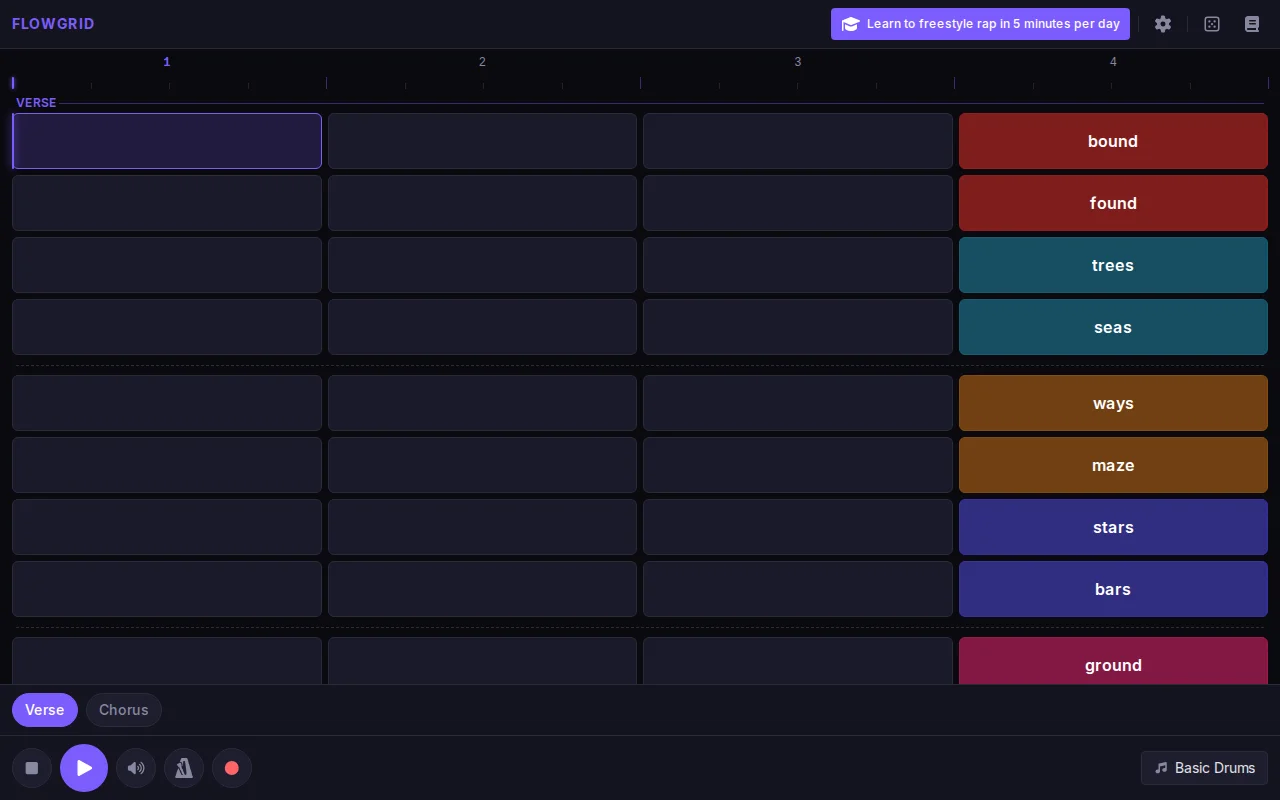Select the 'found' rhyme cell
This screenshot has width=1280, height=800.
pyautogui.click(x=1113, y=203)
